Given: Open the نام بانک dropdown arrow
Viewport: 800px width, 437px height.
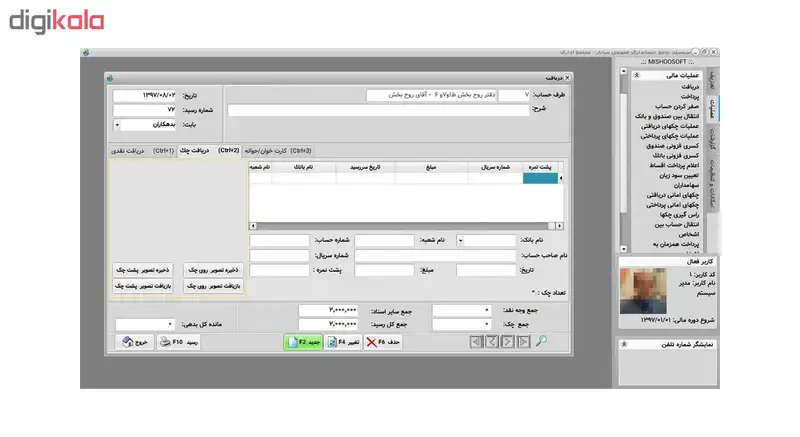Looking at the screenshot, I should click(x=461, y=240).
